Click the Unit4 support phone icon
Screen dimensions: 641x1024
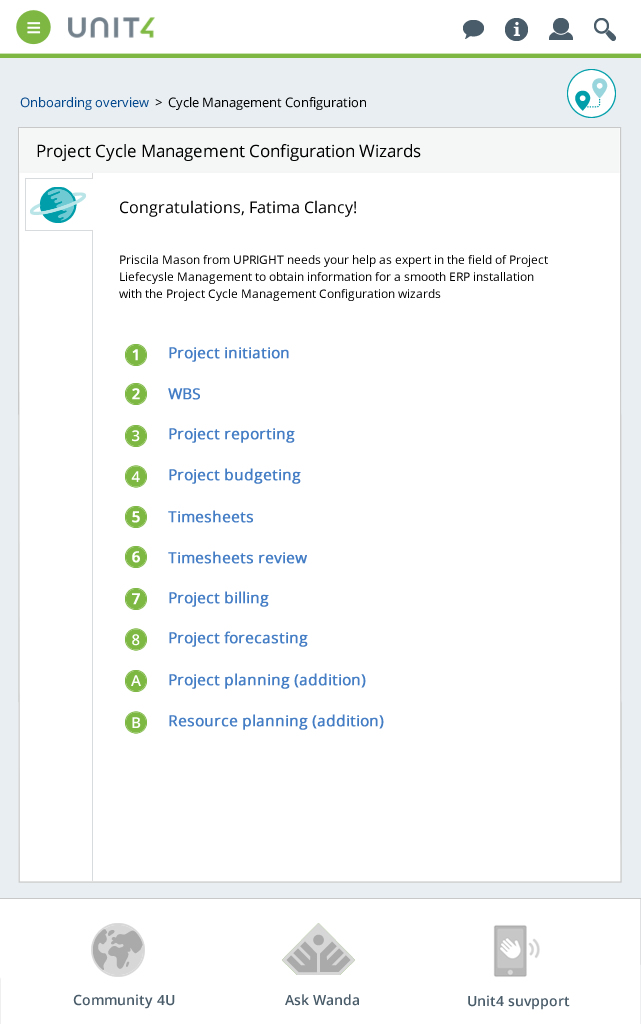click(x=516, y=950)
